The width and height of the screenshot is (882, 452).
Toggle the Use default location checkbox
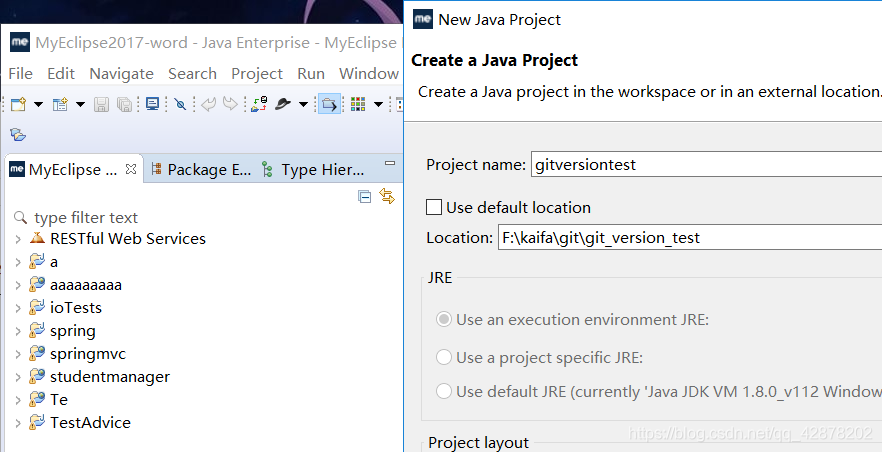[434, 207]
